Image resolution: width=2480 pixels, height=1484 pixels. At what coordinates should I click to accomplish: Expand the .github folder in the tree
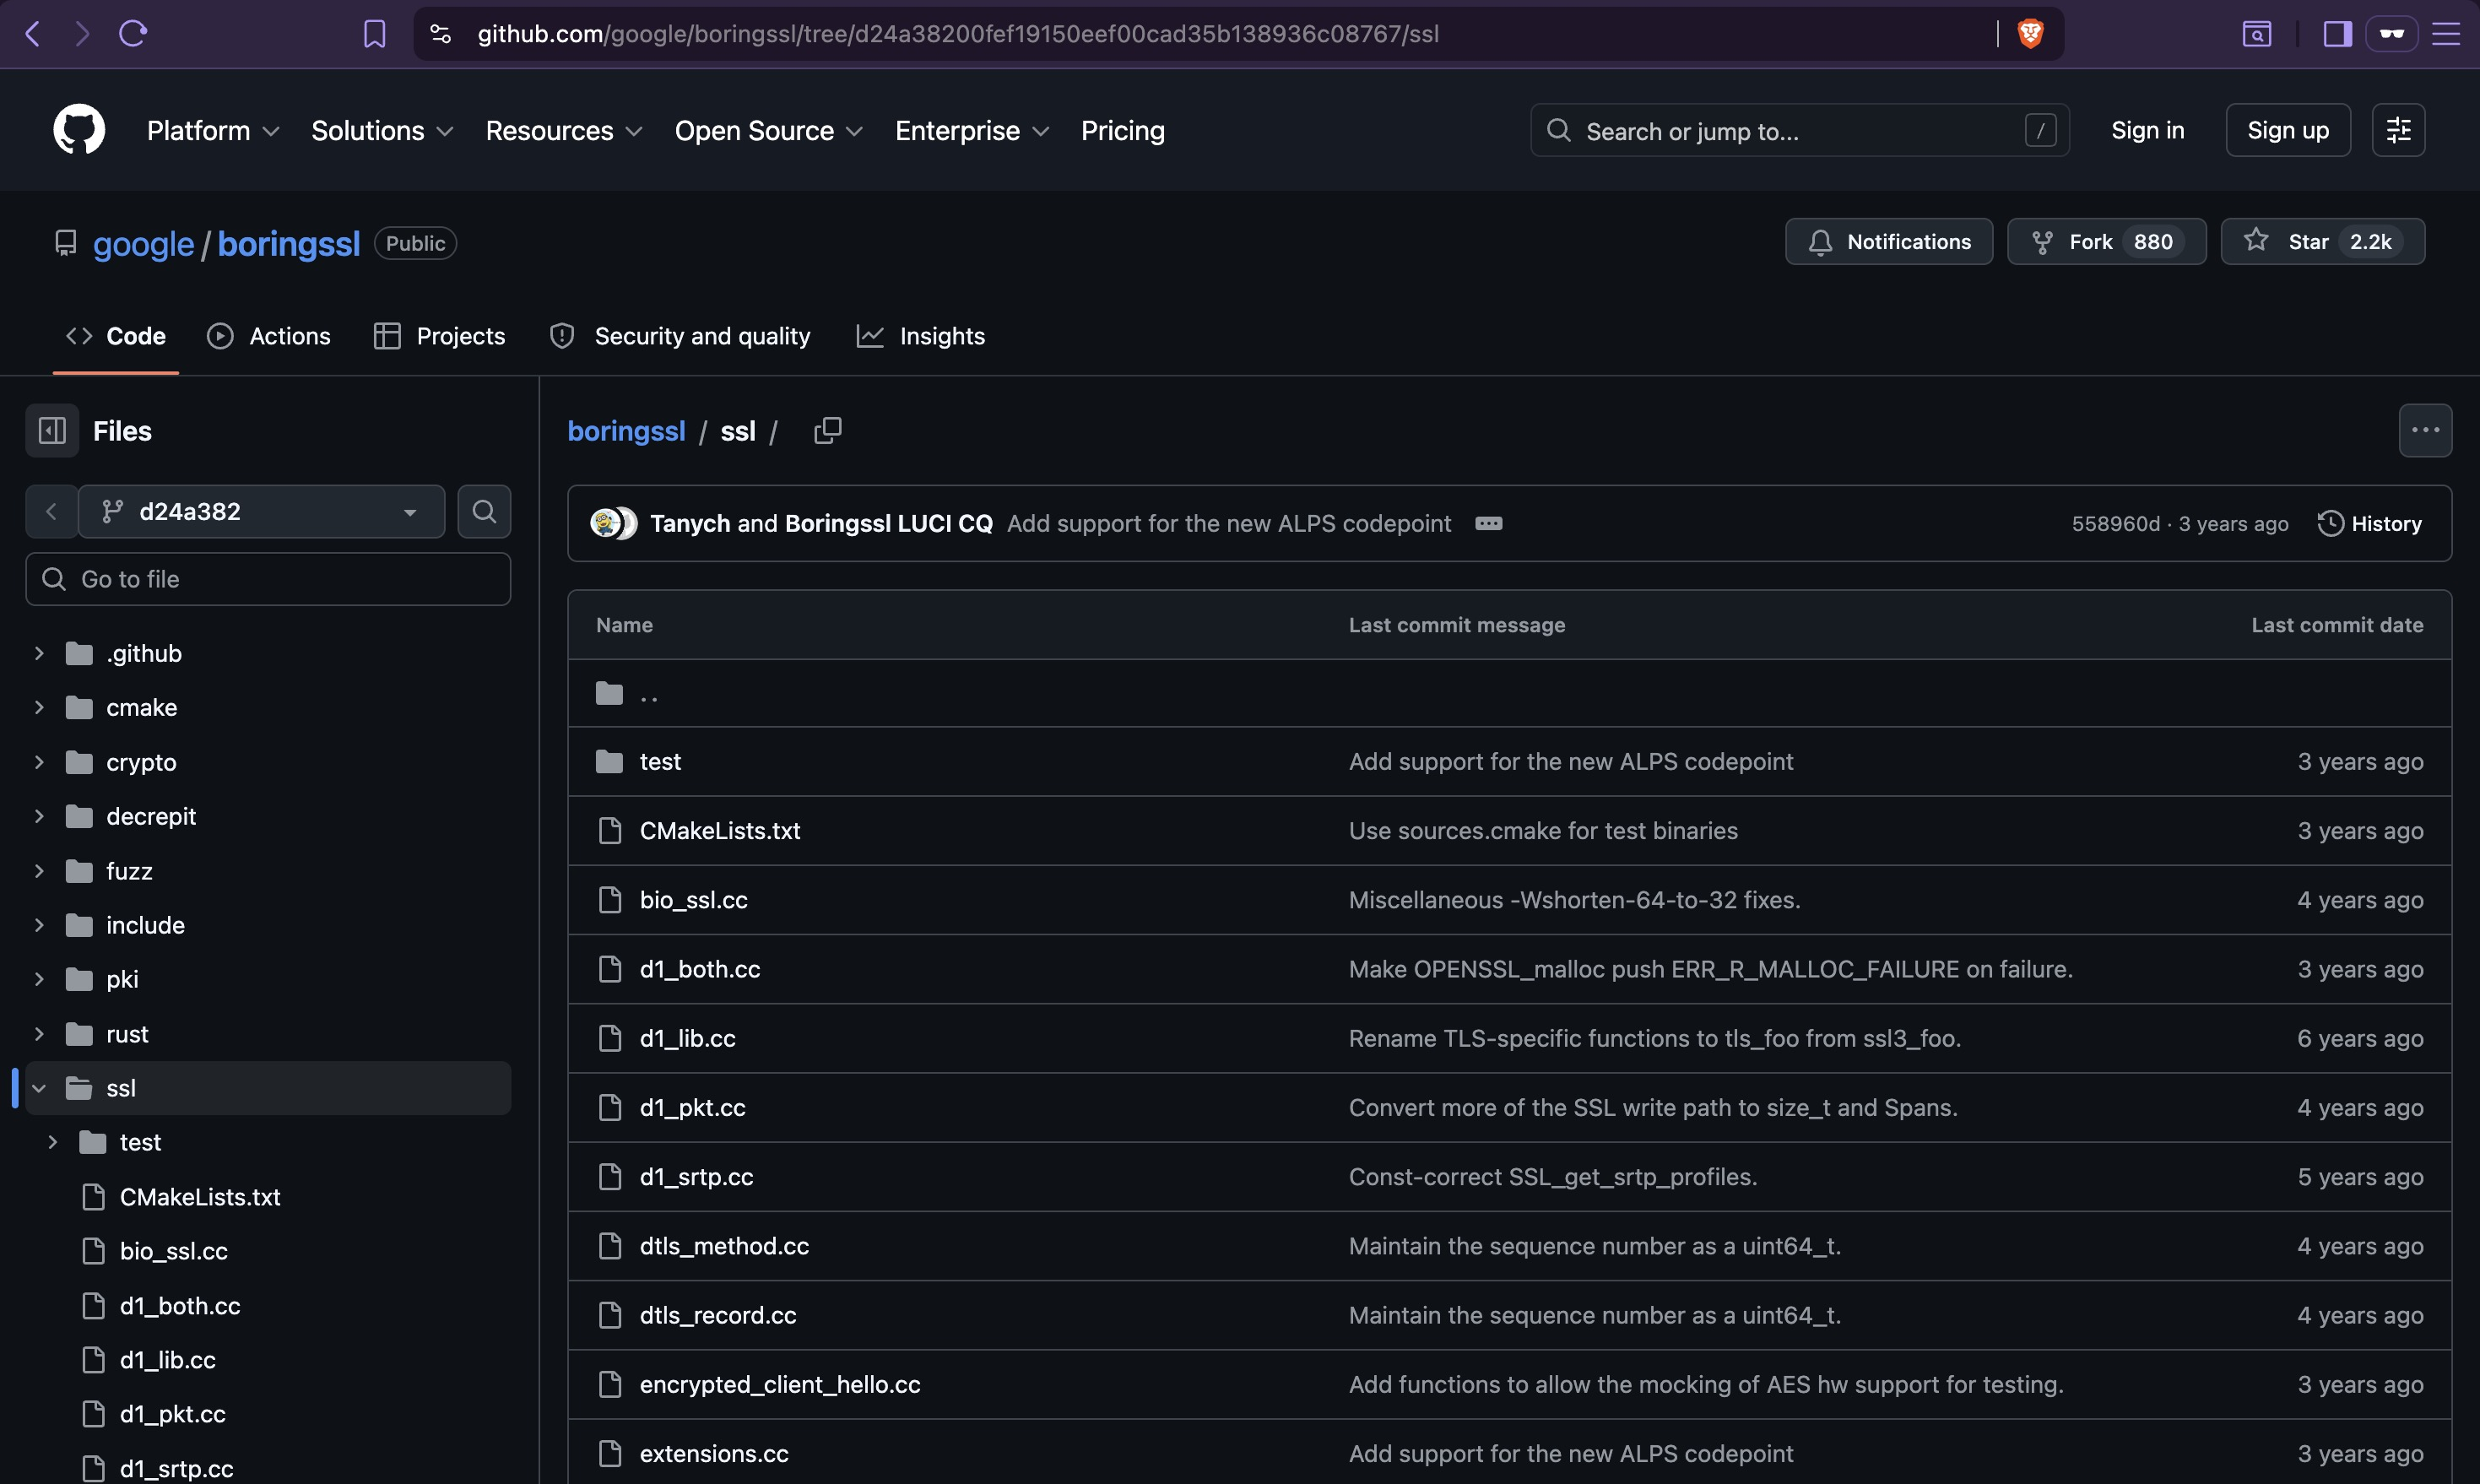pyautogui.click(x=39, y=654)
